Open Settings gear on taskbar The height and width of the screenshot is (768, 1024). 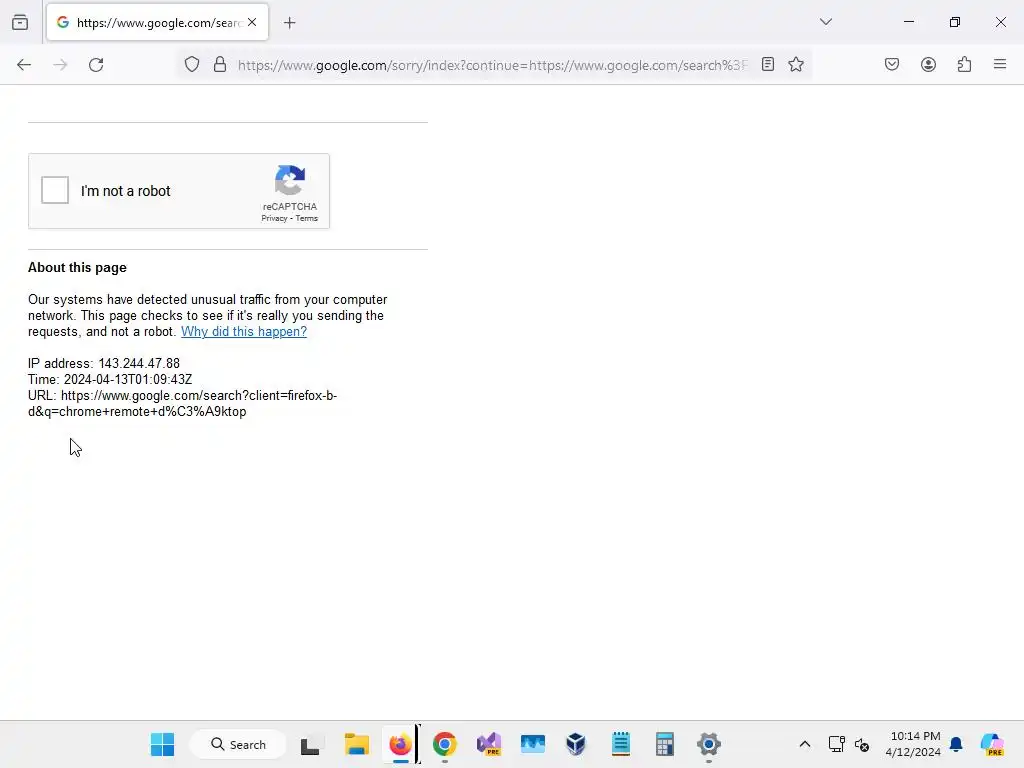709,744
